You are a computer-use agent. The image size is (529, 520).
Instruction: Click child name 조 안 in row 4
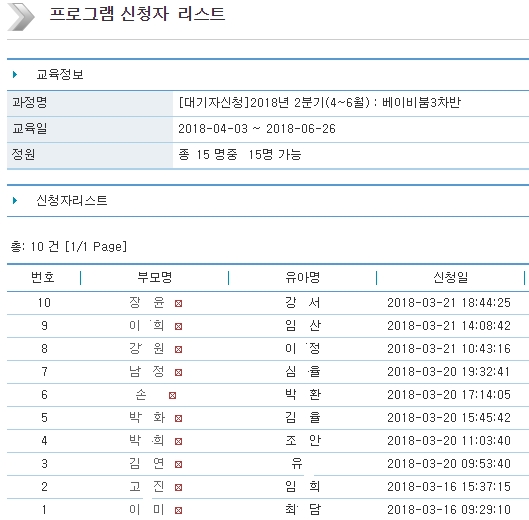point(303,441)
